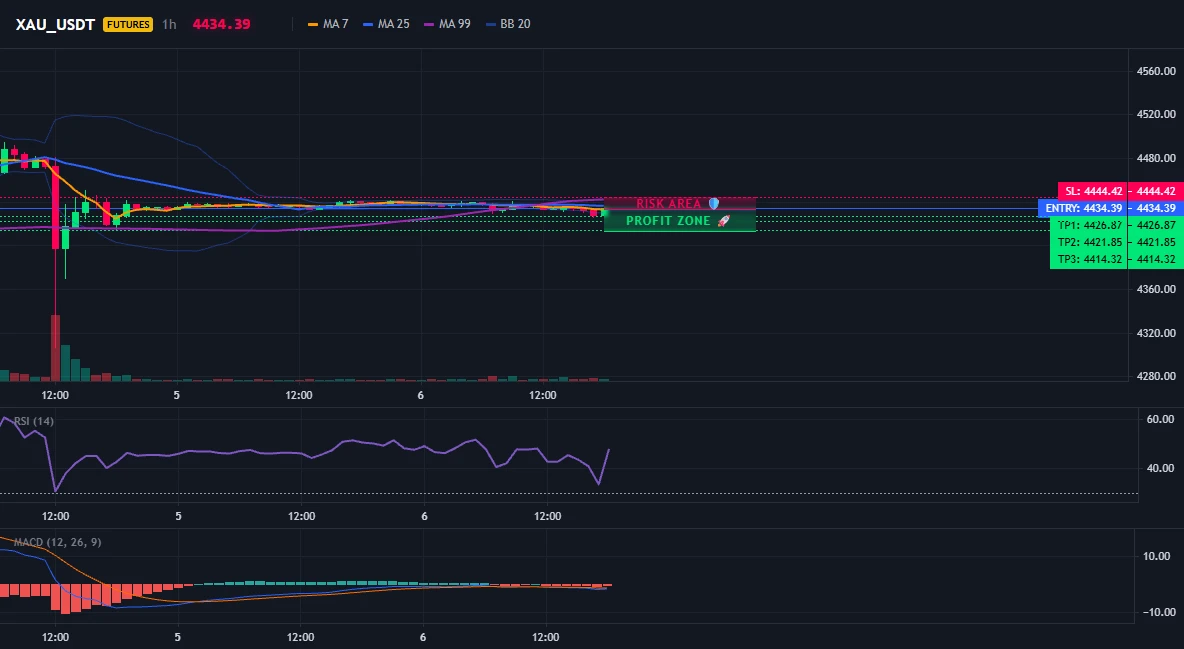Image resolution: width=1184 pixels, height=649 pixels.
Task: Click the large red candle near 12:00
Action: tap(55, 207)
